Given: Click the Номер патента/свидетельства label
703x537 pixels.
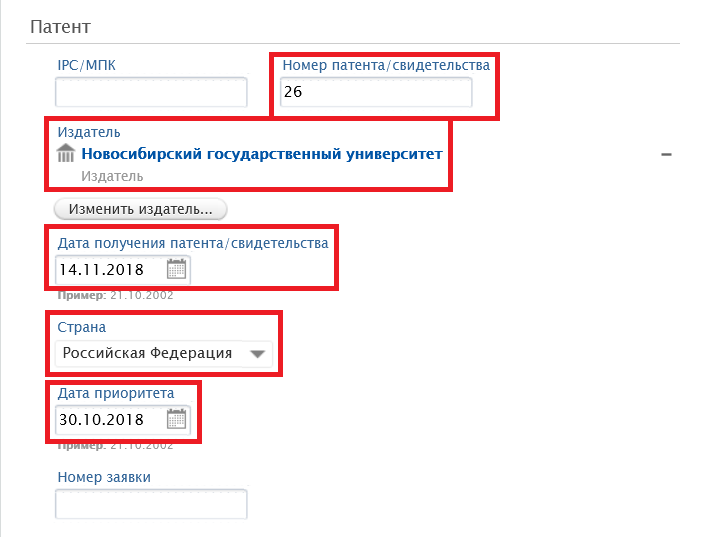Looking at the screenshot, I should 386,65.
